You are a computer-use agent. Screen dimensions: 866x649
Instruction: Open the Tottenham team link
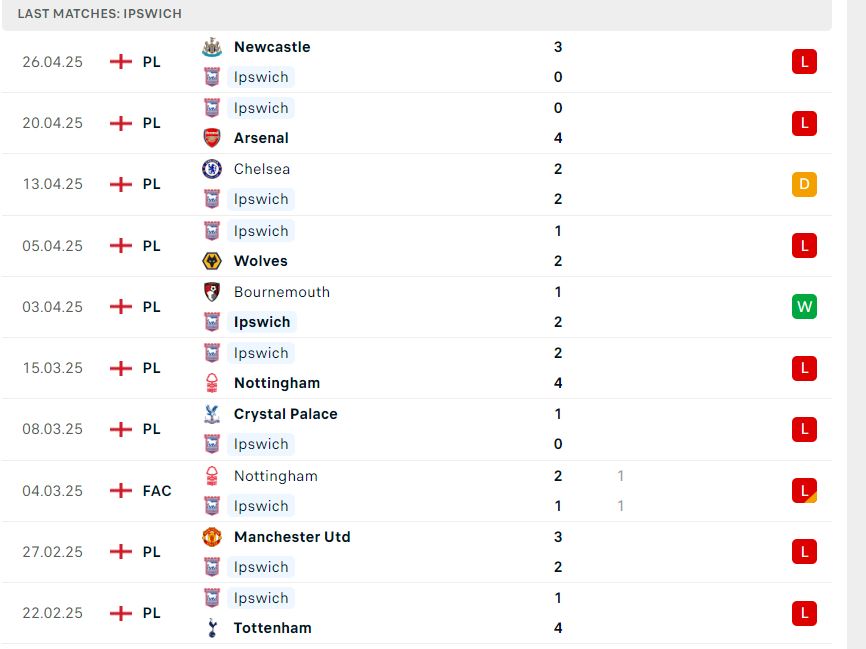point(273,628)
